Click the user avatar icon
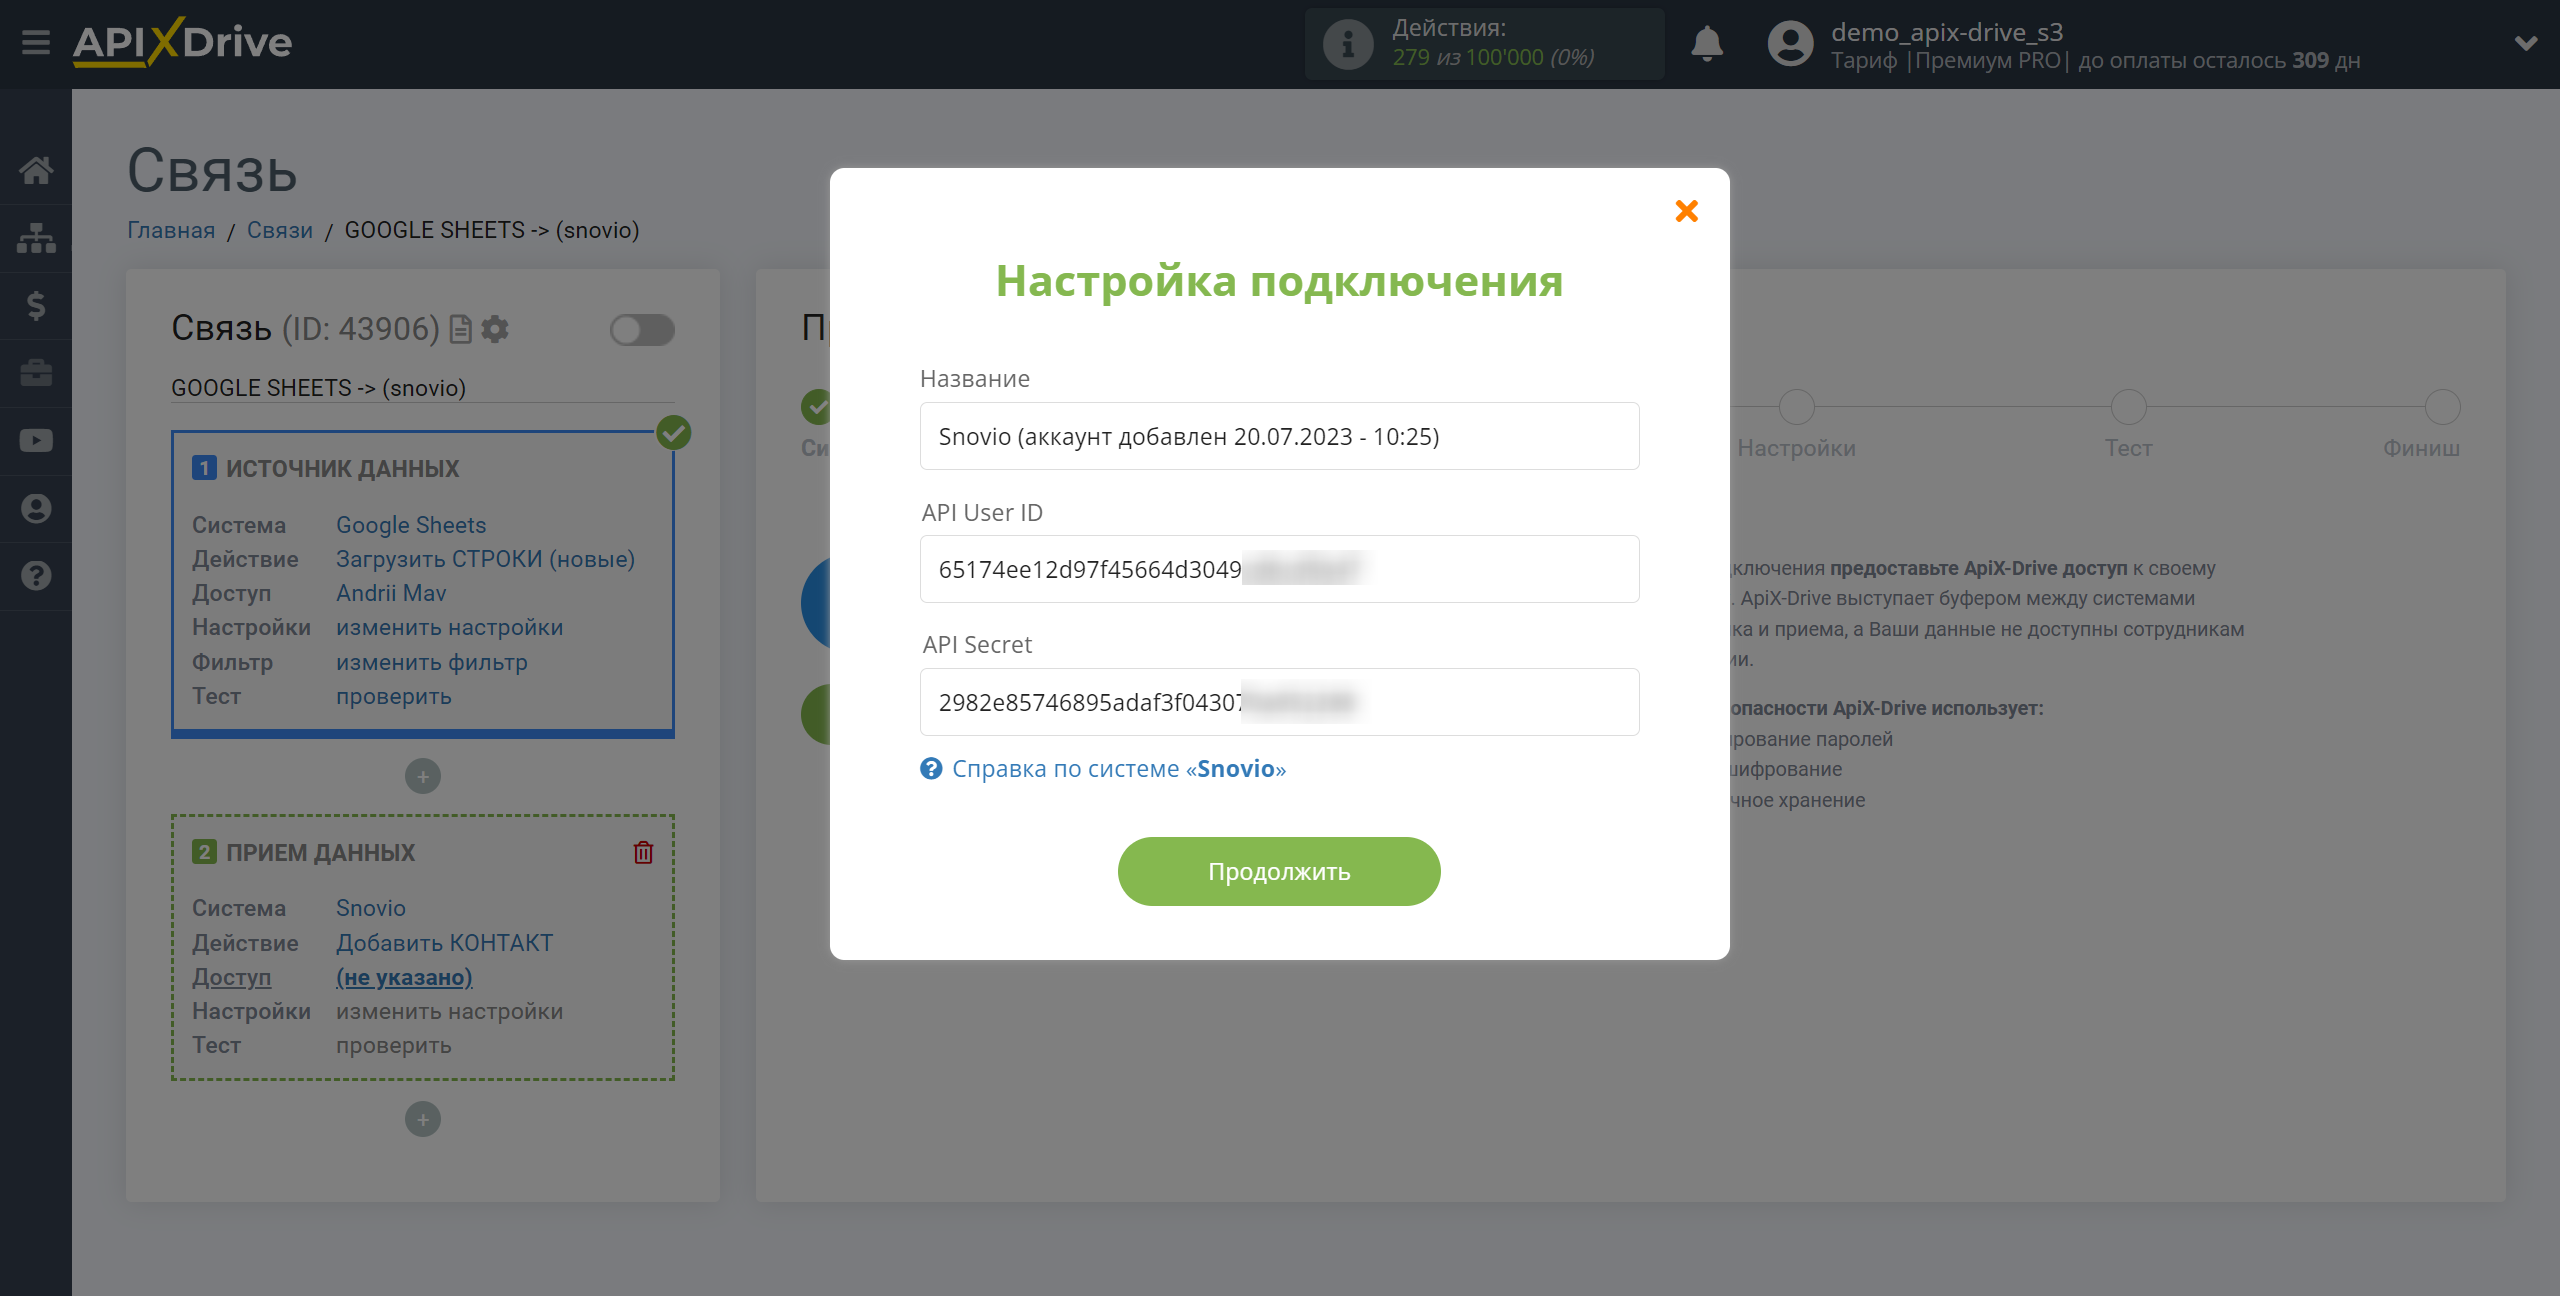Viewport: 2560px width, 1296px height. tap(1790, 44)
